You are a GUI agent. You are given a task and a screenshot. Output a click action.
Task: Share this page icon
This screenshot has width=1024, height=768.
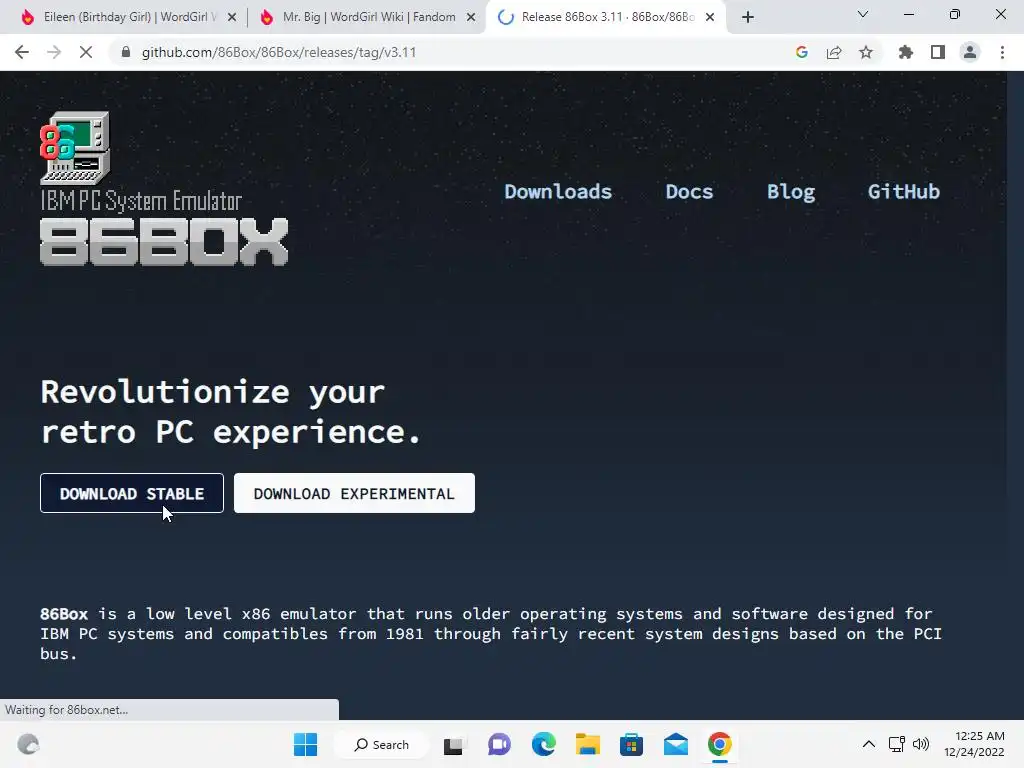pos(834,52)
